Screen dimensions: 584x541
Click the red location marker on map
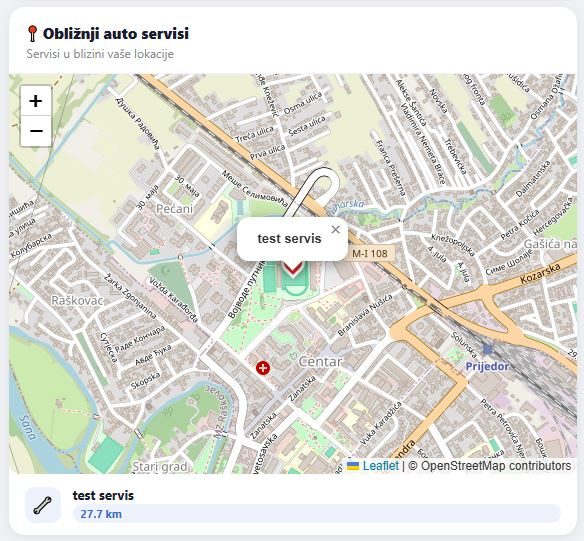[293, 269]
